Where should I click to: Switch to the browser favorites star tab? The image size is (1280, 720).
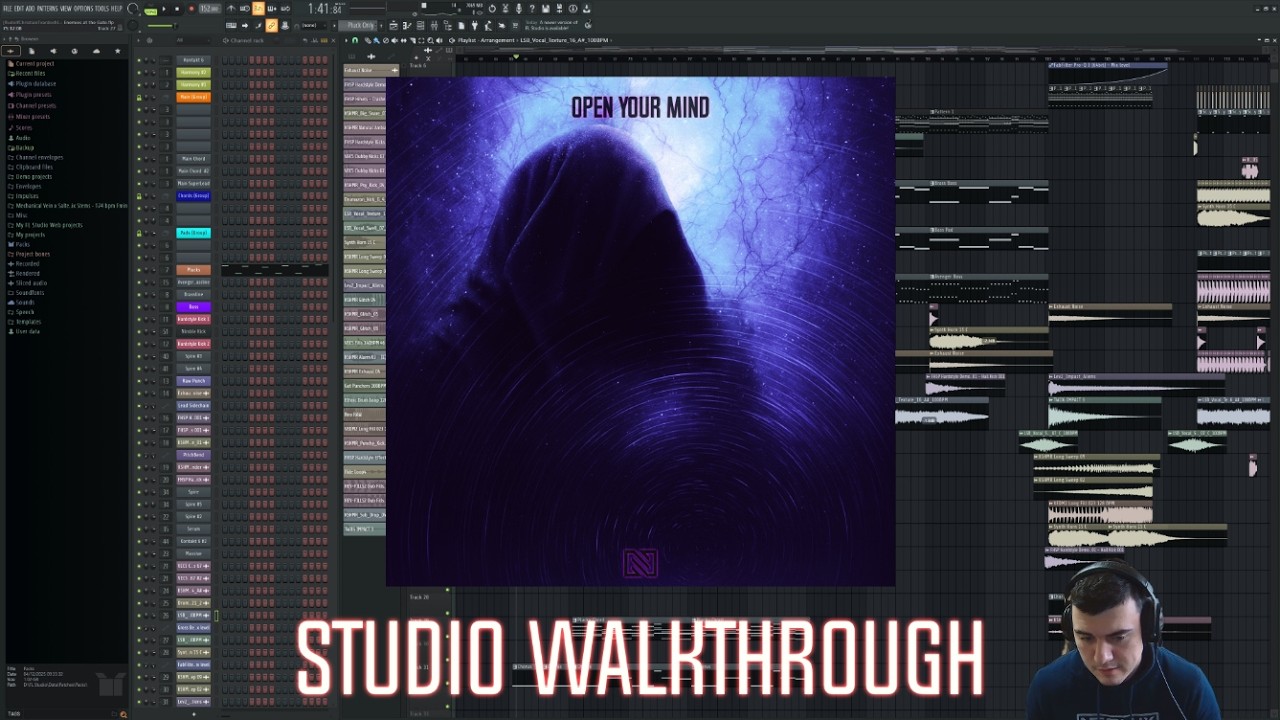[118, 51]
